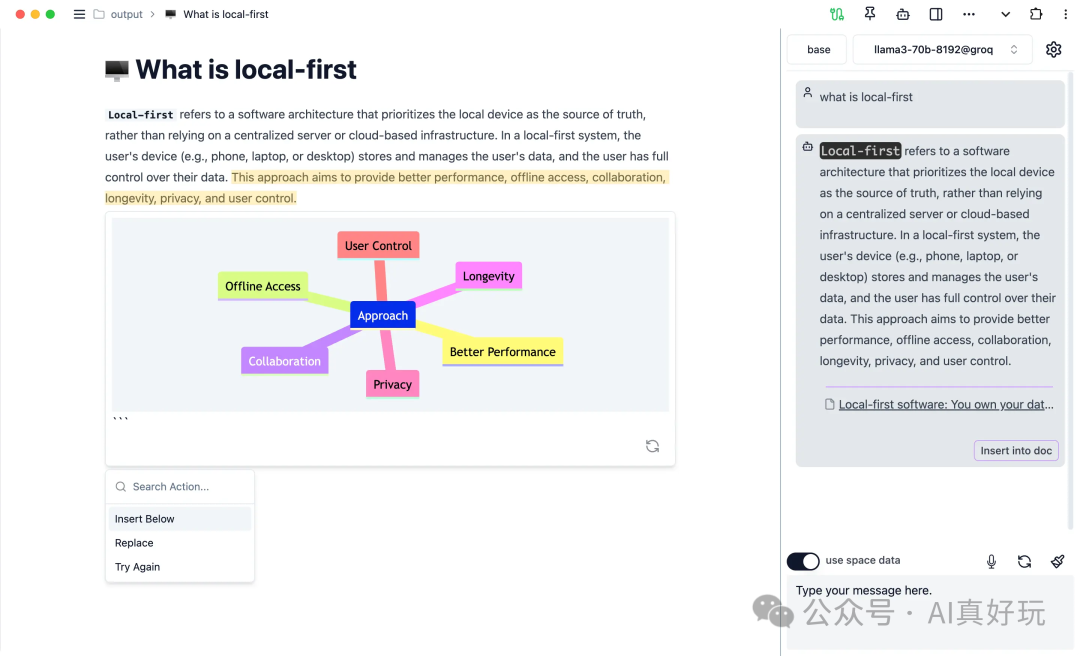Toggle the split panel layout icon

tap(935, 14)
